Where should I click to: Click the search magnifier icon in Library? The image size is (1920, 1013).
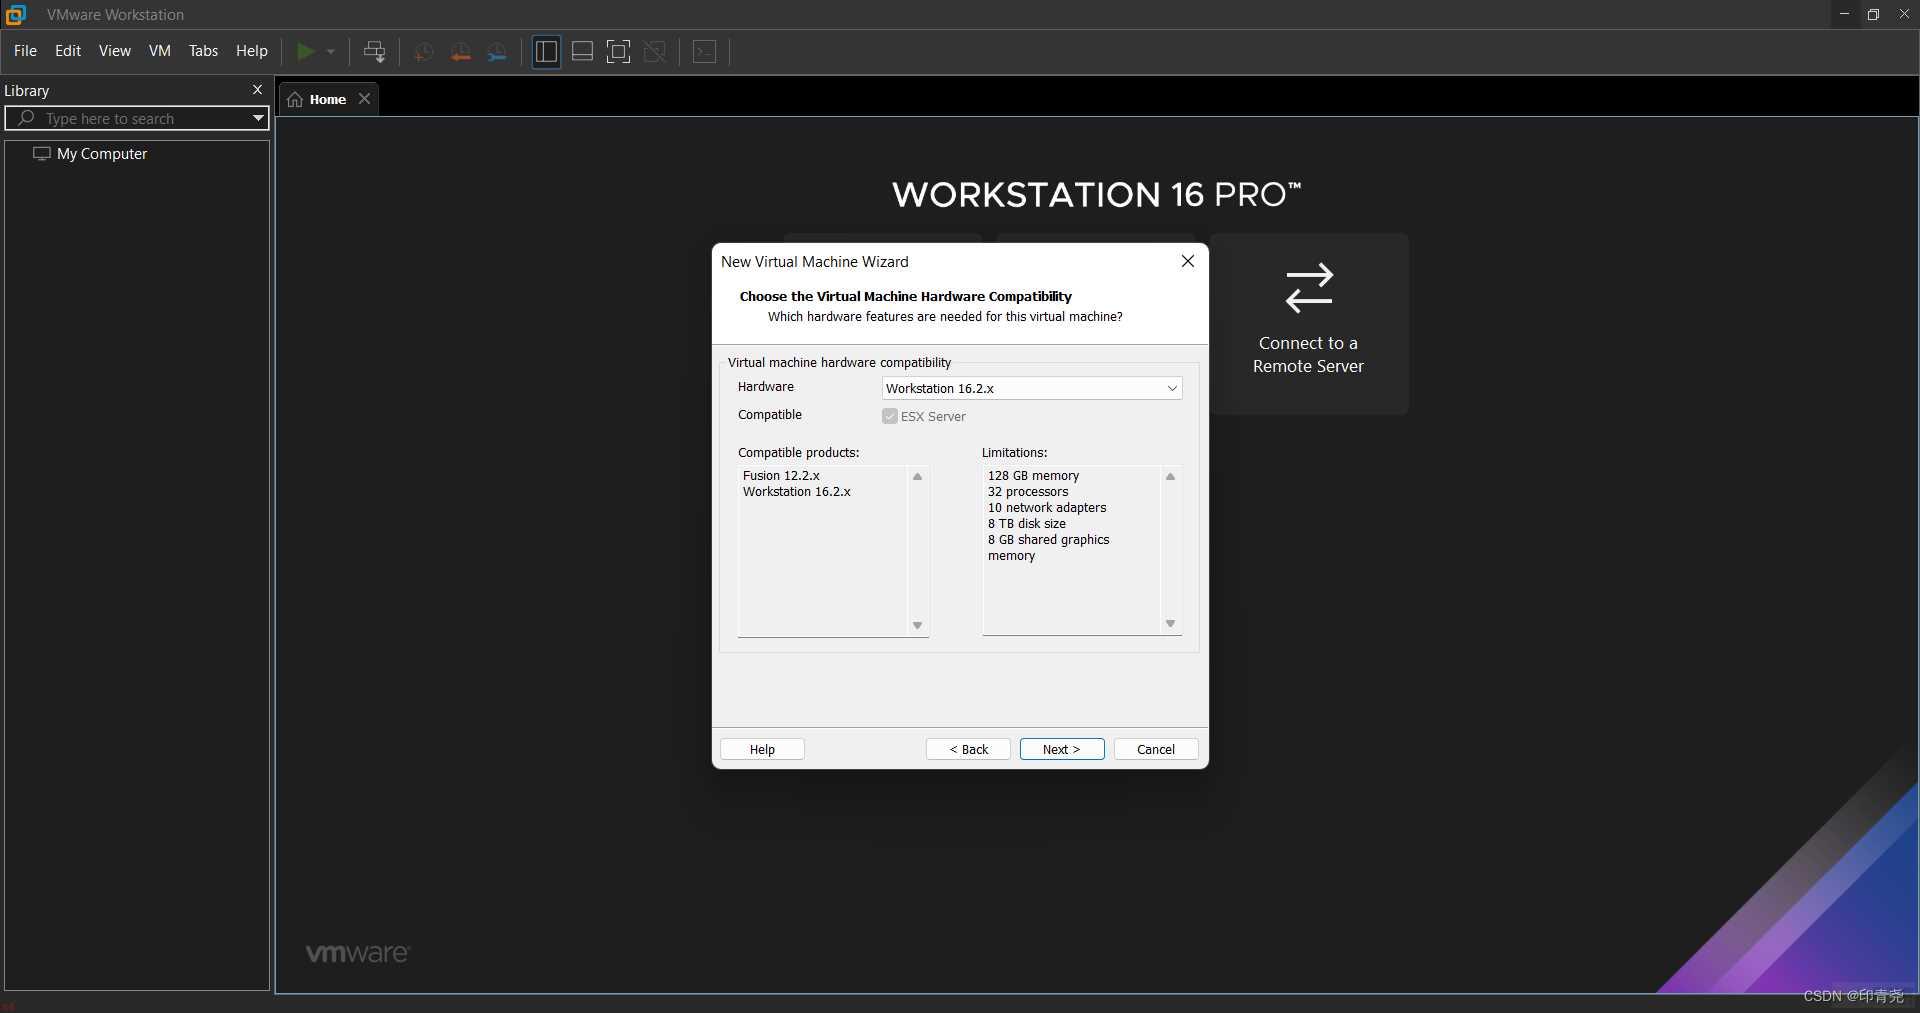(x=27, y=118)
